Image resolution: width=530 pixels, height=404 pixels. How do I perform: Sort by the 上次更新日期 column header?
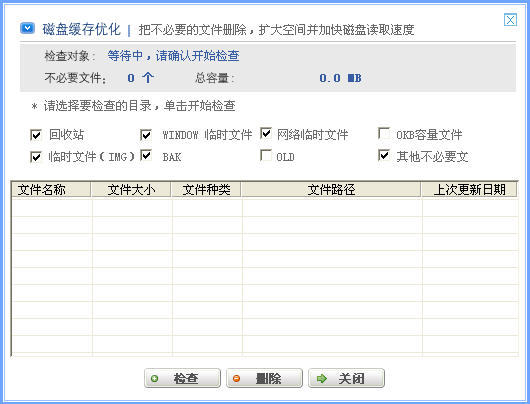469,189
